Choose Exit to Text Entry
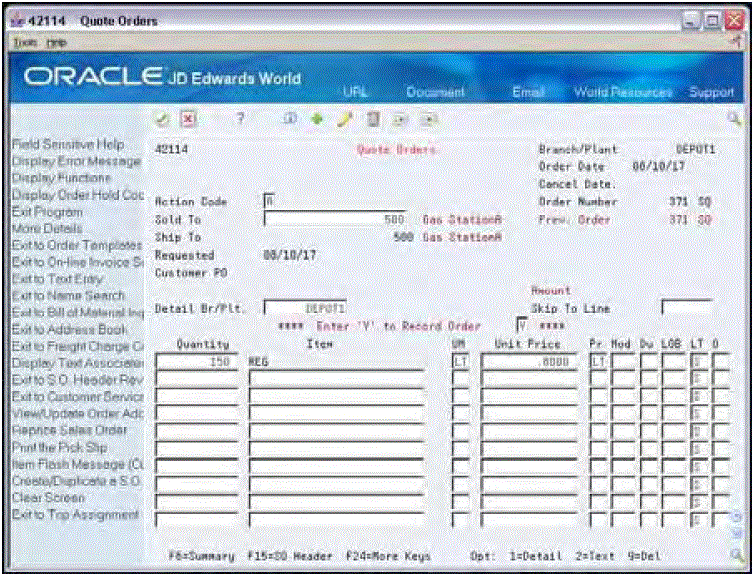This screenshot has height=574, width=753. coord(57,279)
